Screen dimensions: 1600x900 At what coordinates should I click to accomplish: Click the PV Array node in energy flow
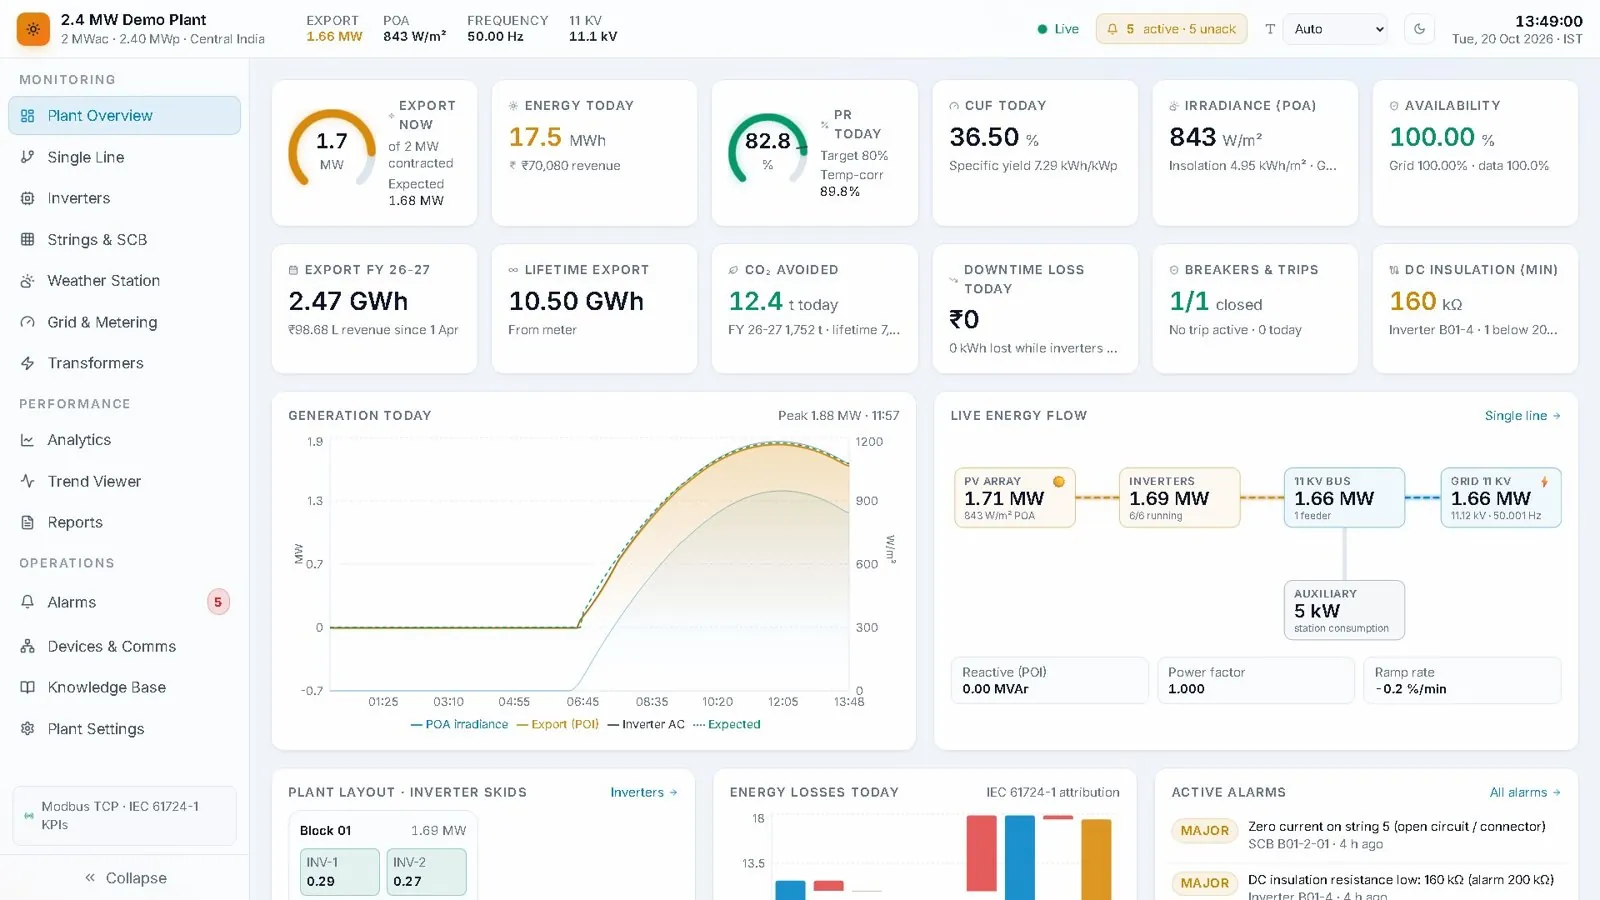[x=1015, y=497]
